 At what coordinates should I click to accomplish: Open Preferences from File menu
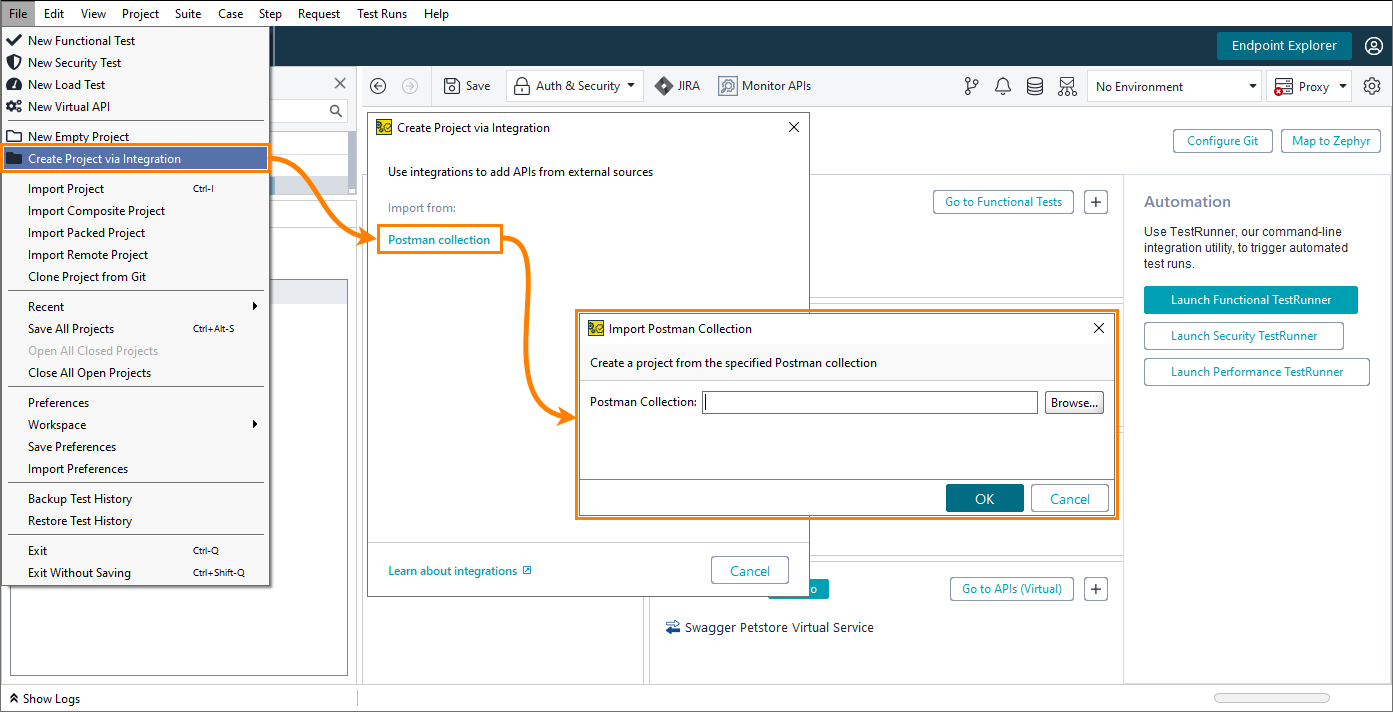[x=135, y=403]
